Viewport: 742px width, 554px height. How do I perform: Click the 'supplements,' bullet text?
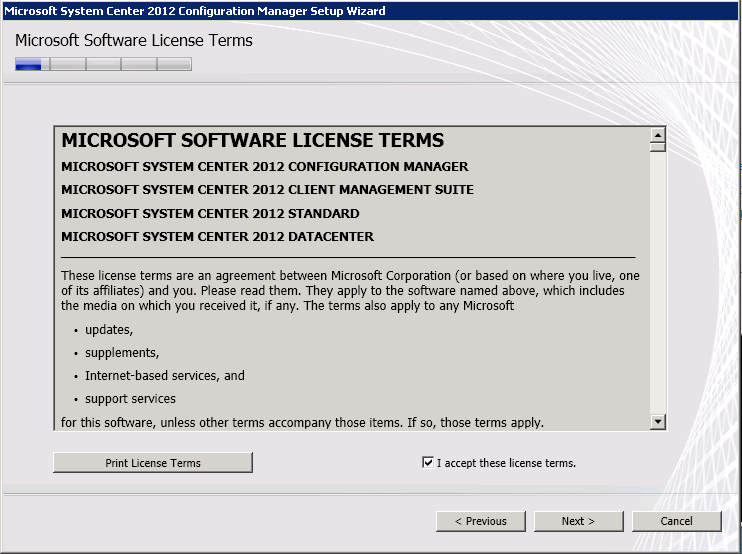pos(122,353)
